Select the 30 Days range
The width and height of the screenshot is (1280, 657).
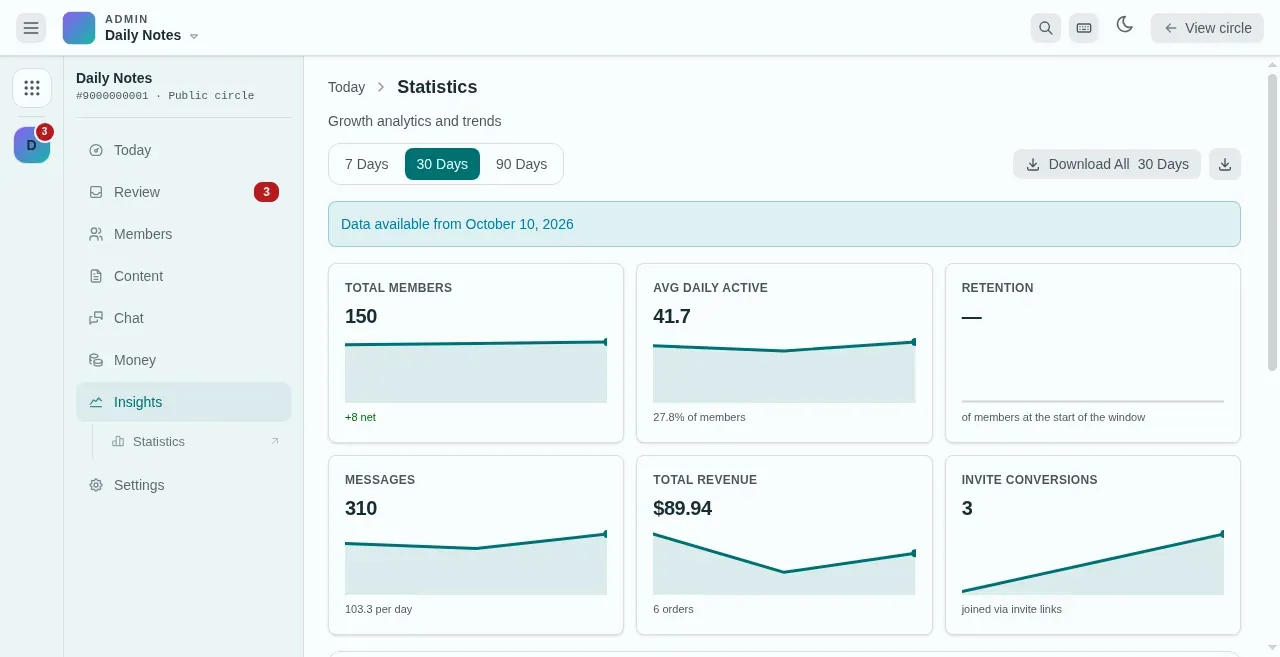(x=442, y=164)
